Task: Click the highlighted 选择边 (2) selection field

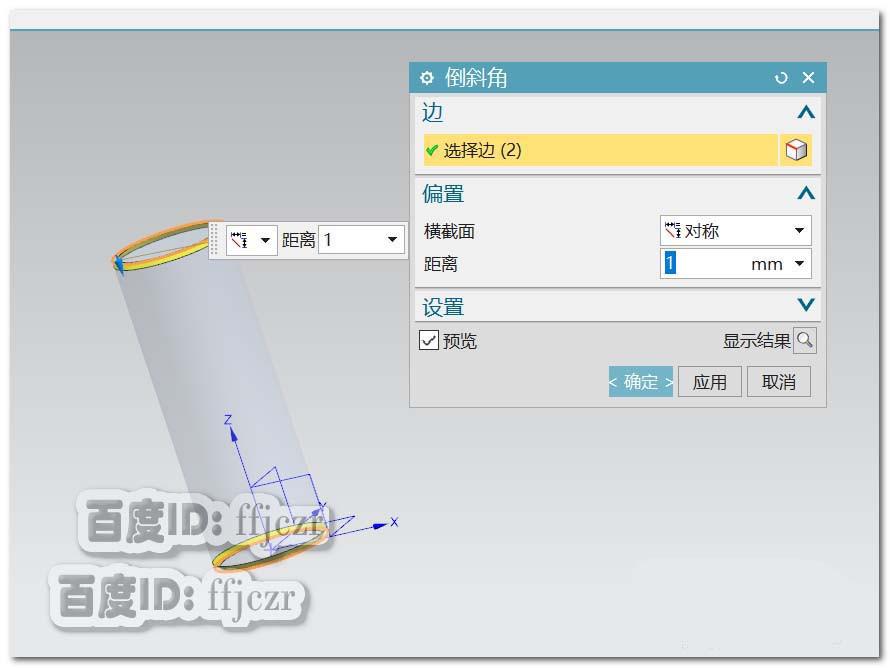Action: point(600,148)
